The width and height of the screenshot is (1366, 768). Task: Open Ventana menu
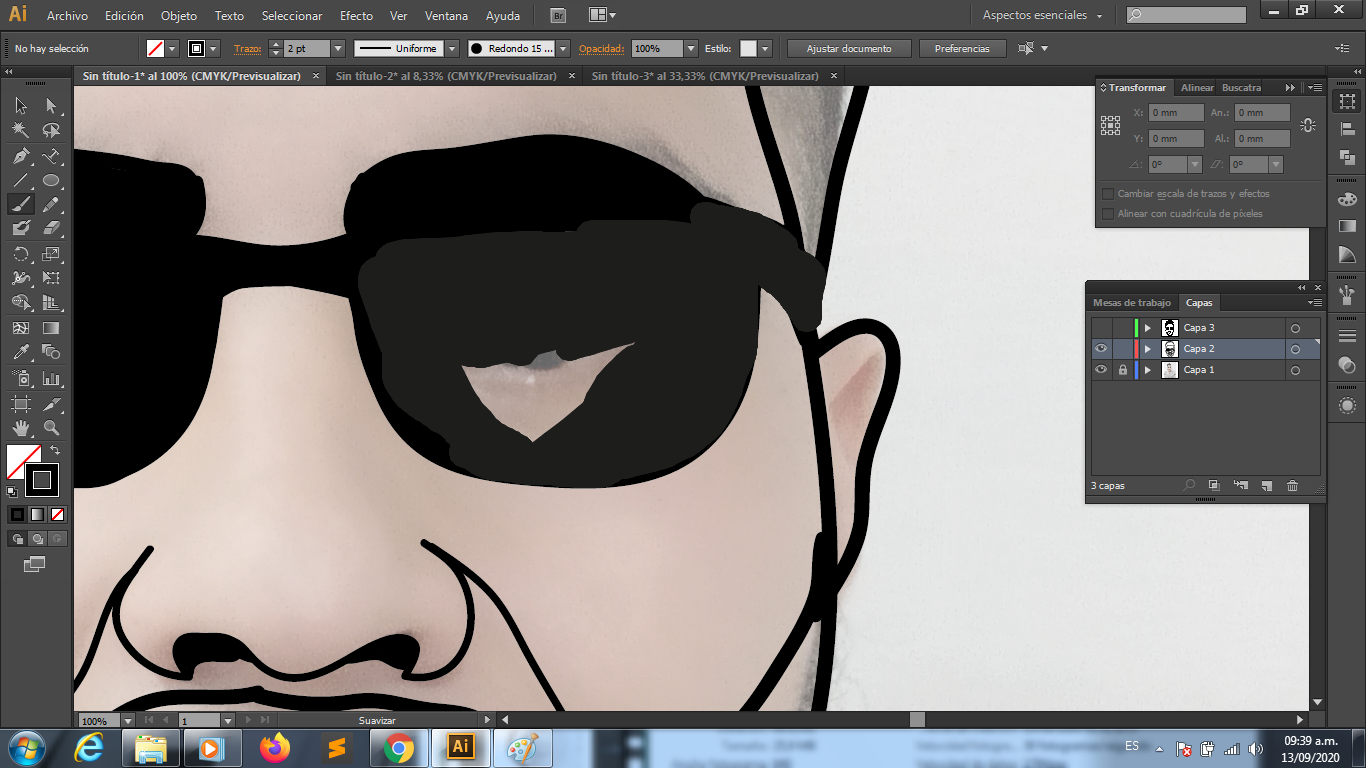[x=446, y=16]
